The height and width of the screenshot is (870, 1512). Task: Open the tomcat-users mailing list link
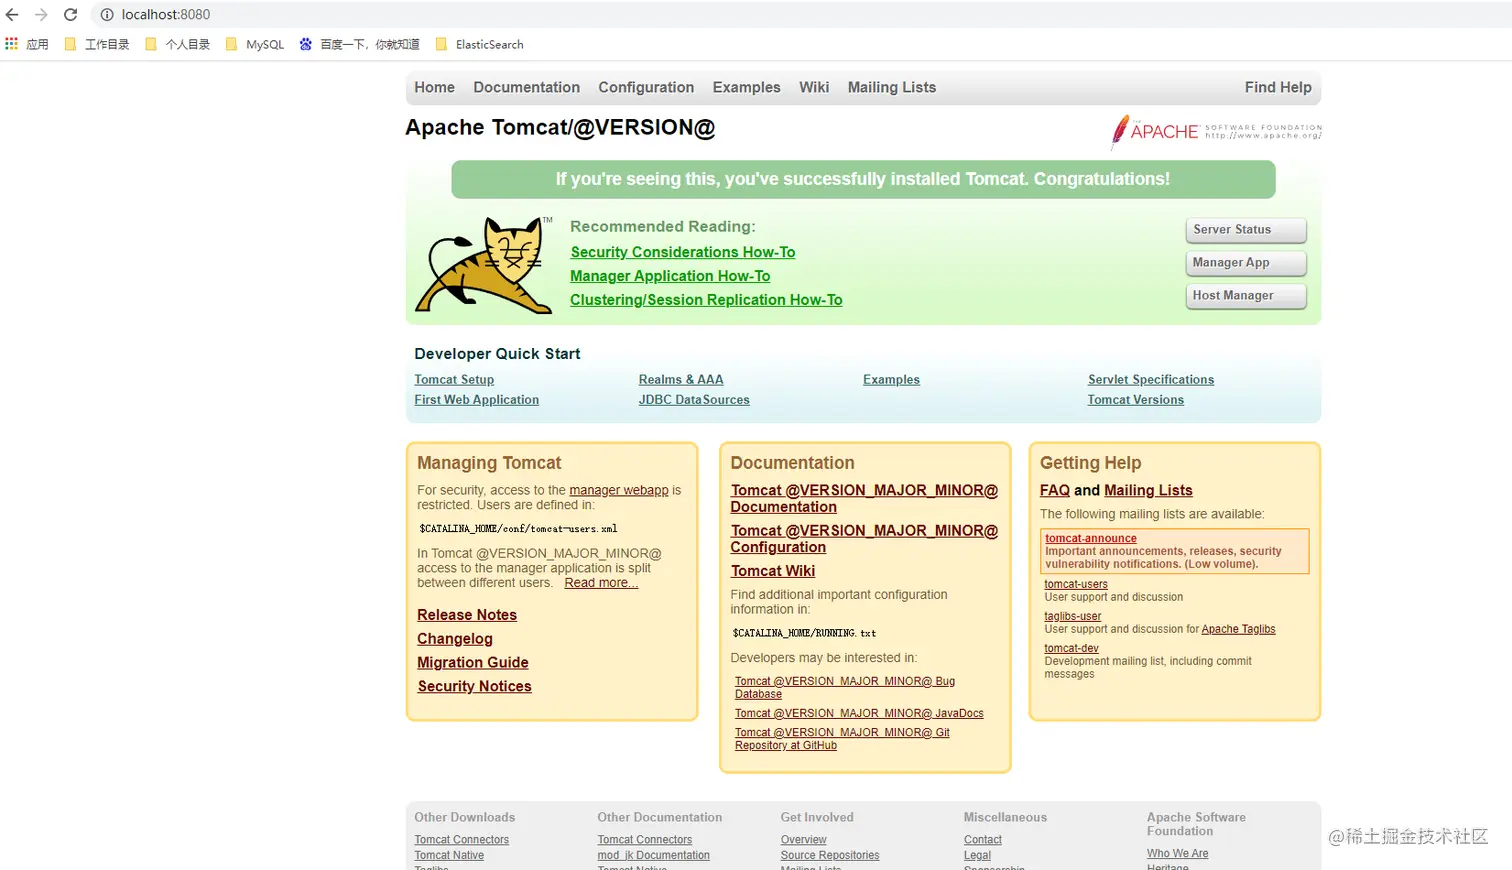[1076, 585]
